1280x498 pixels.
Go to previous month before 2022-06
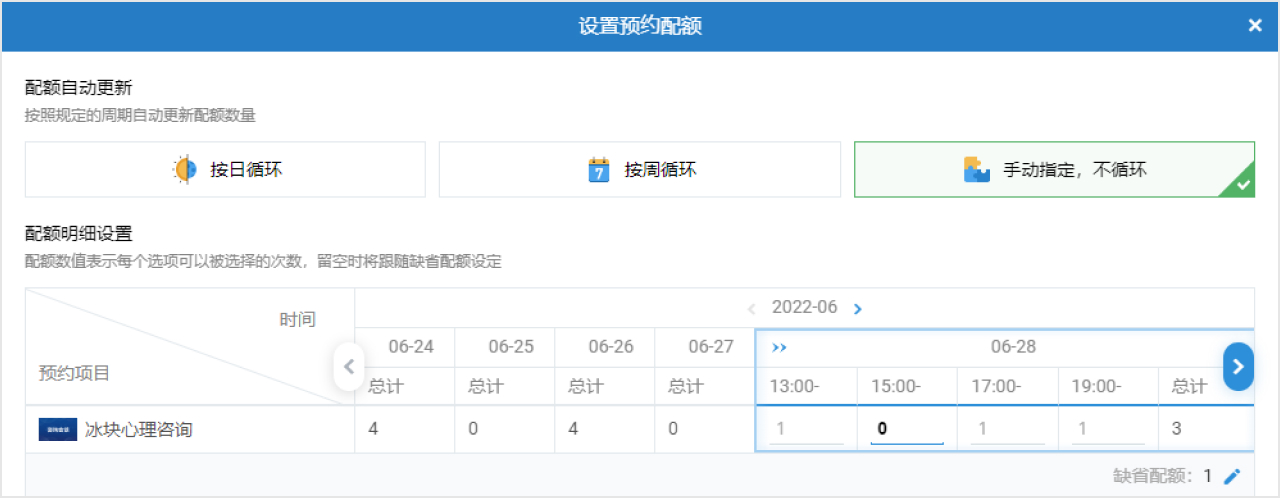pos(752,309)
